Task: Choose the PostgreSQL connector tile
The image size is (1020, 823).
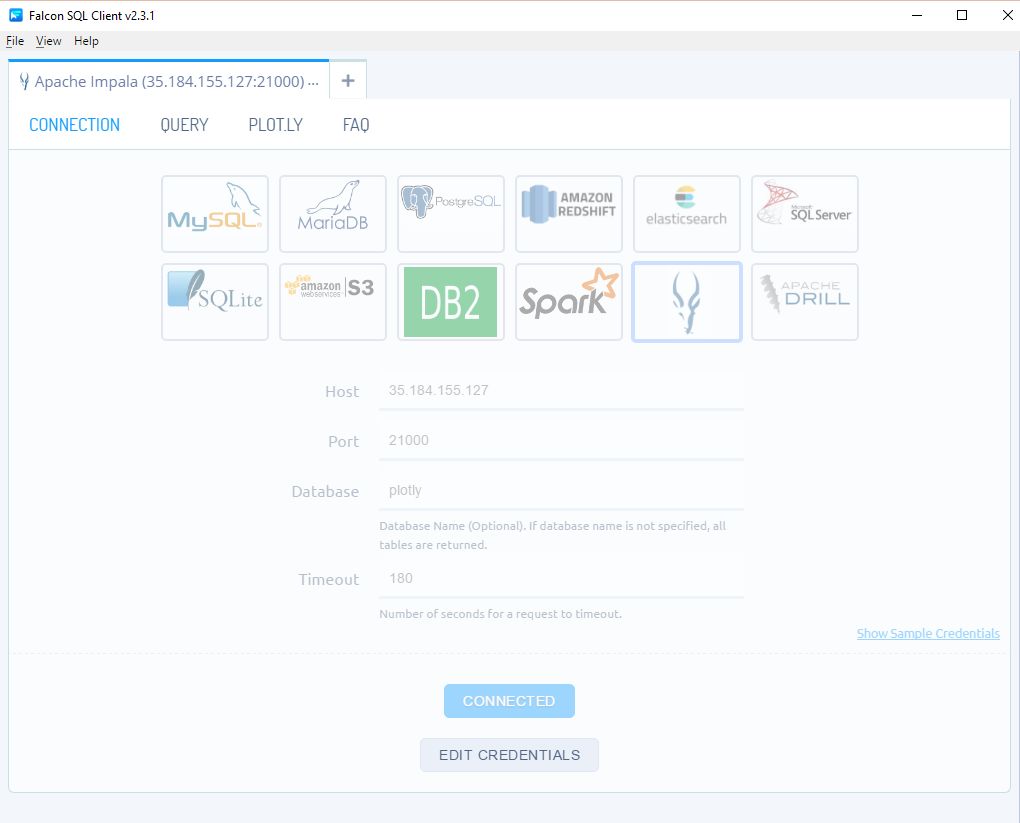Action: [451, 213]
